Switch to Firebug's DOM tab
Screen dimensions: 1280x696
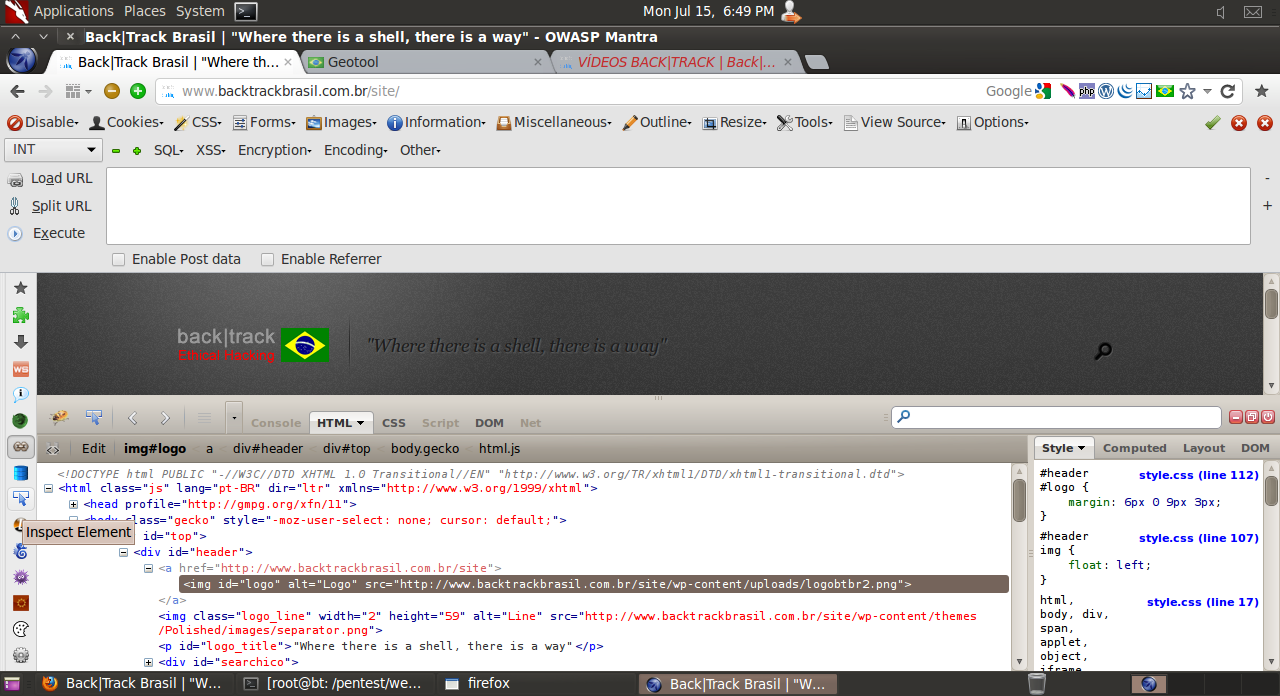[x=489, y=423]
